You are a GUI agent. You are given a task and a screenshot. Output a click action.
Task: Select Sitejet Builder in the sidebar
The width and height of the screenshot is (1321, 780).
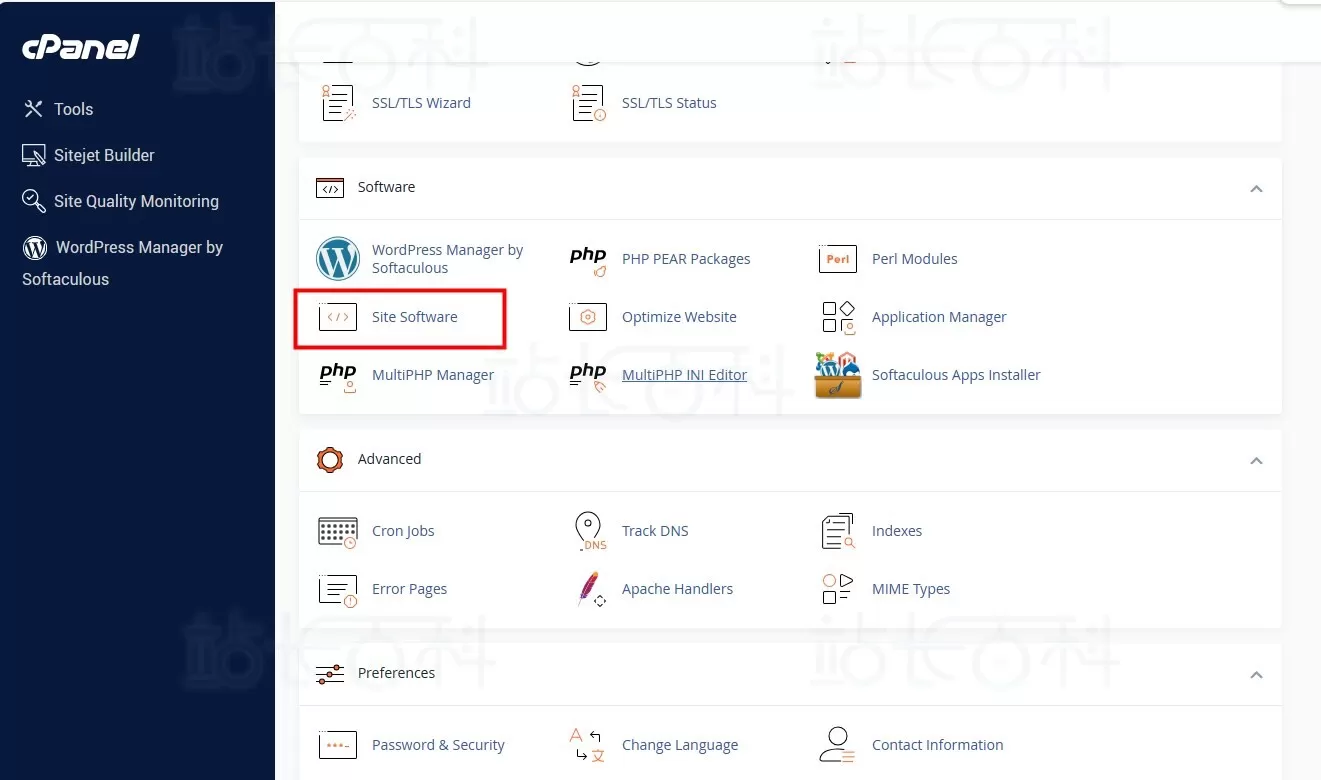[104, 155]
